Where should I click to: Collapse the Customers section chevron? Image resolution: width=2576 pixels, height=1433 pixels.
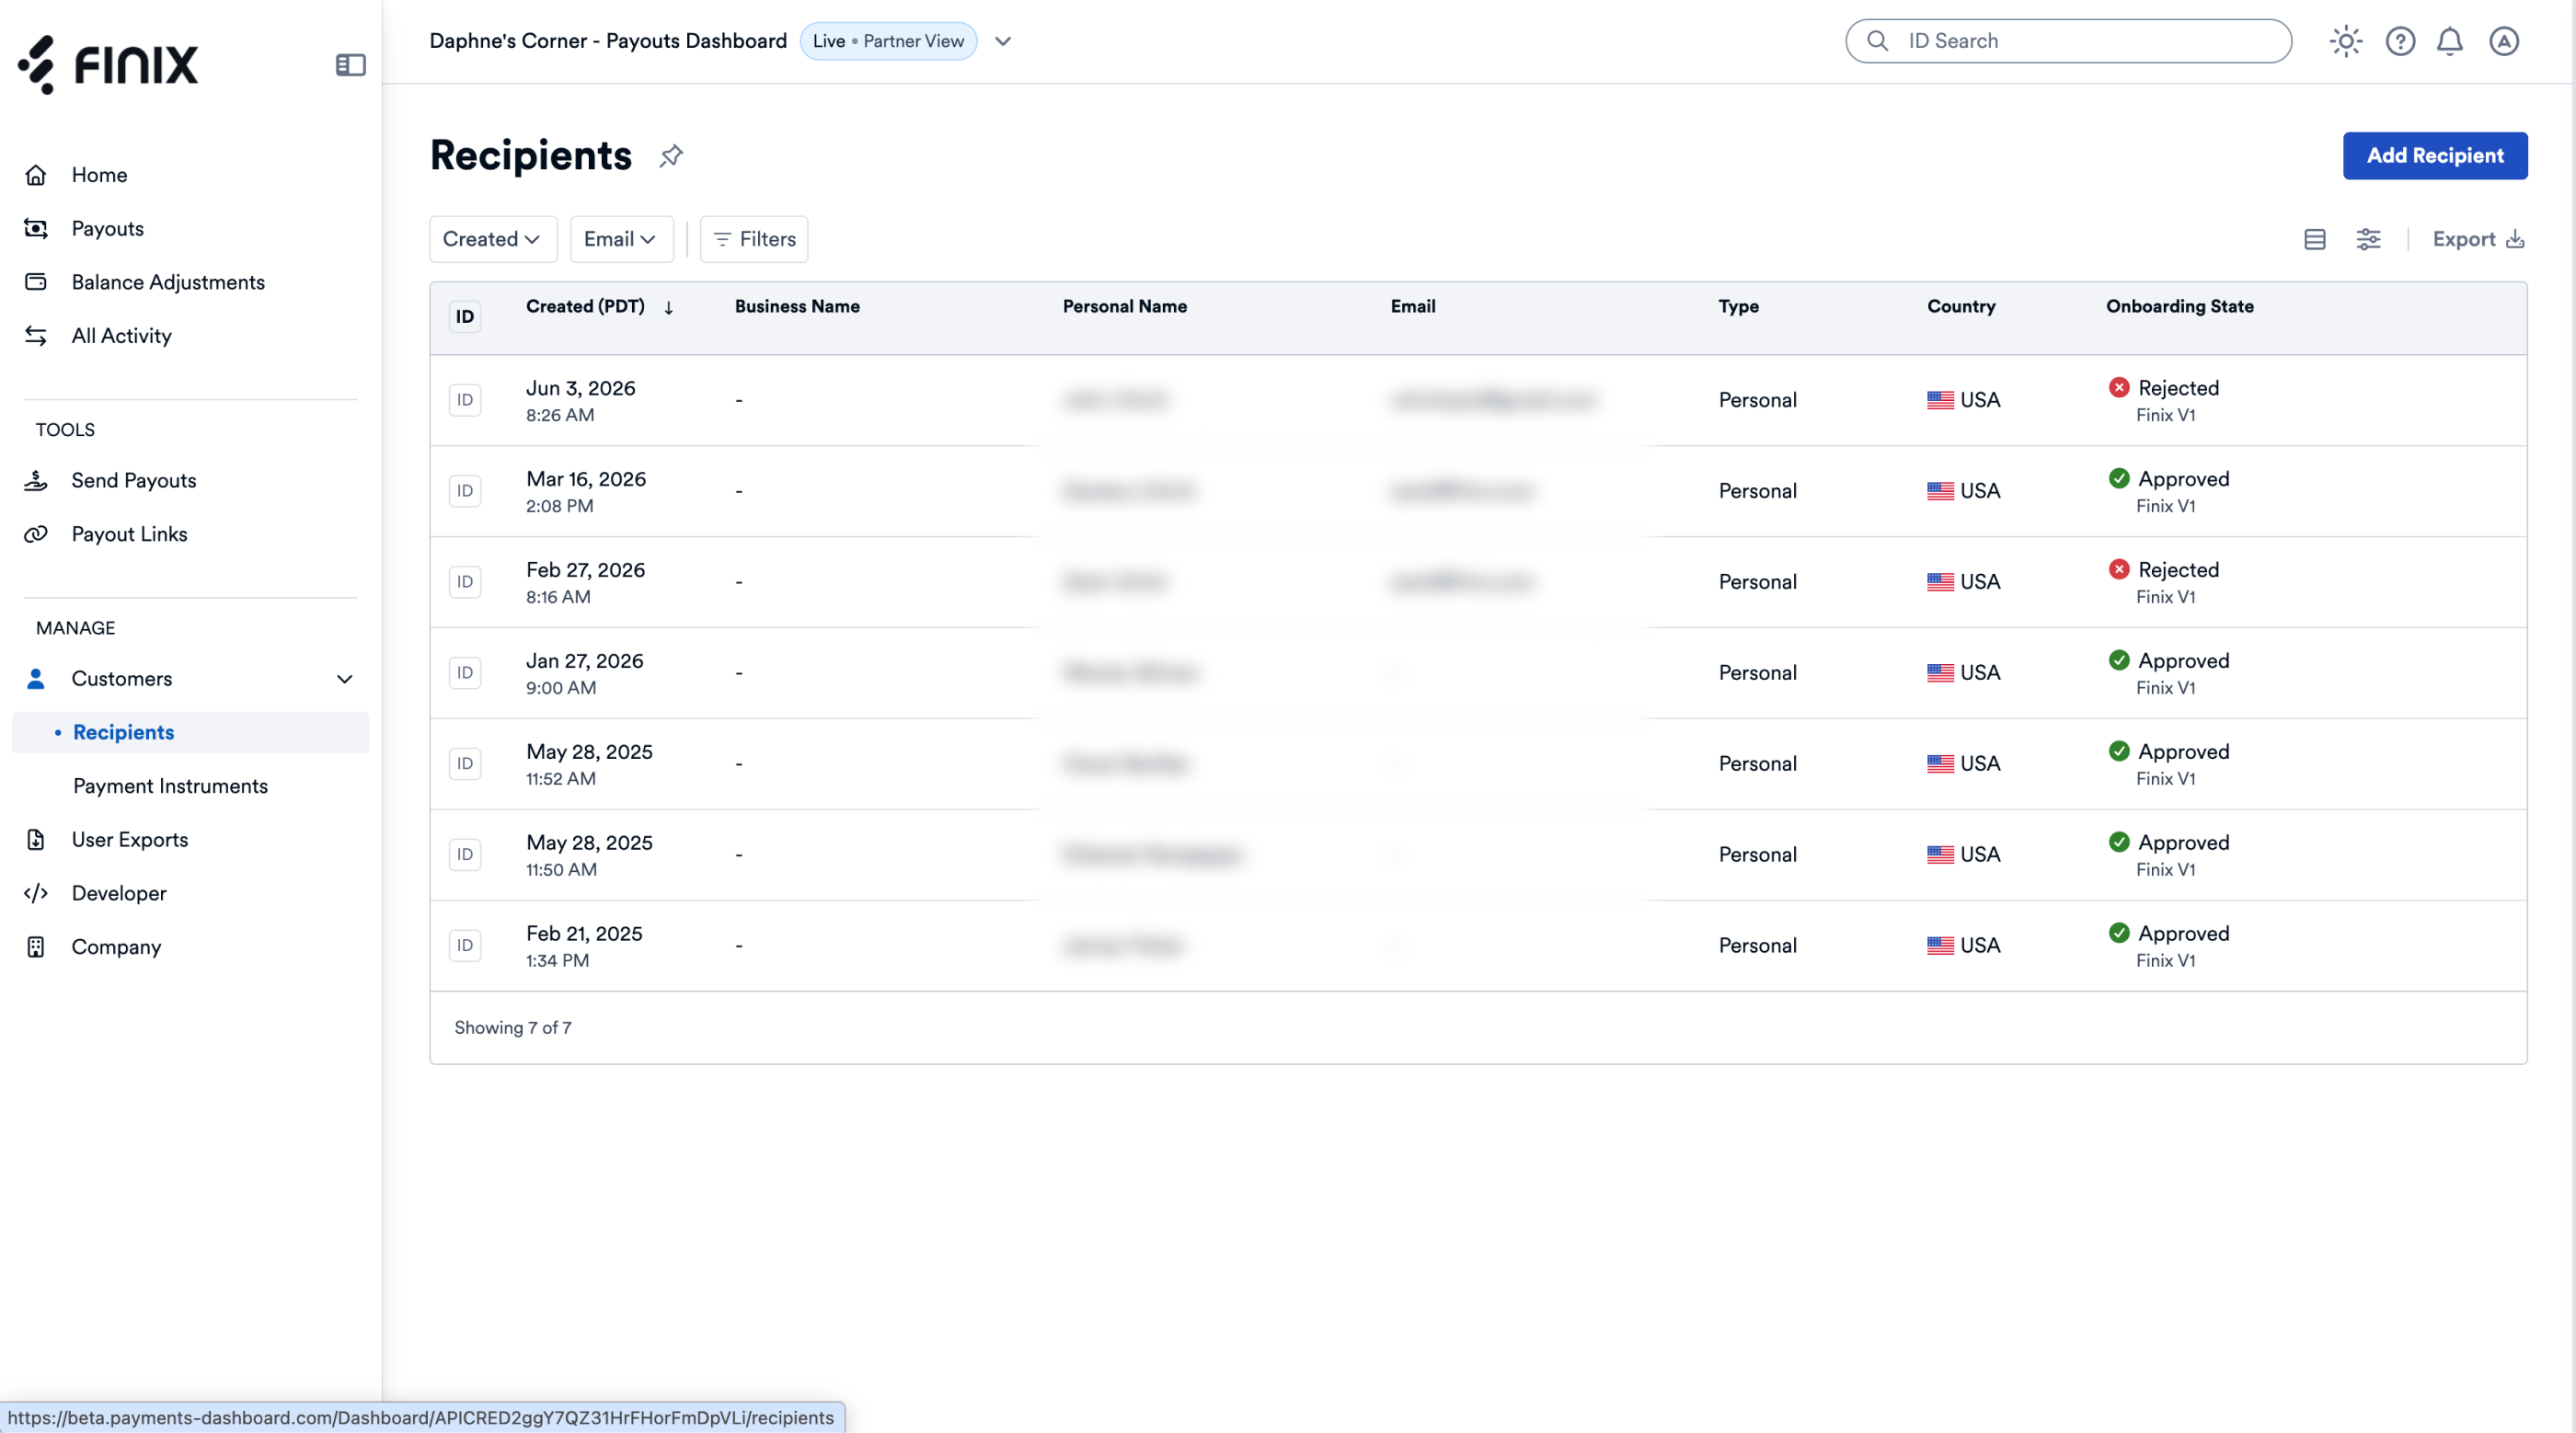tap(345, 679)
